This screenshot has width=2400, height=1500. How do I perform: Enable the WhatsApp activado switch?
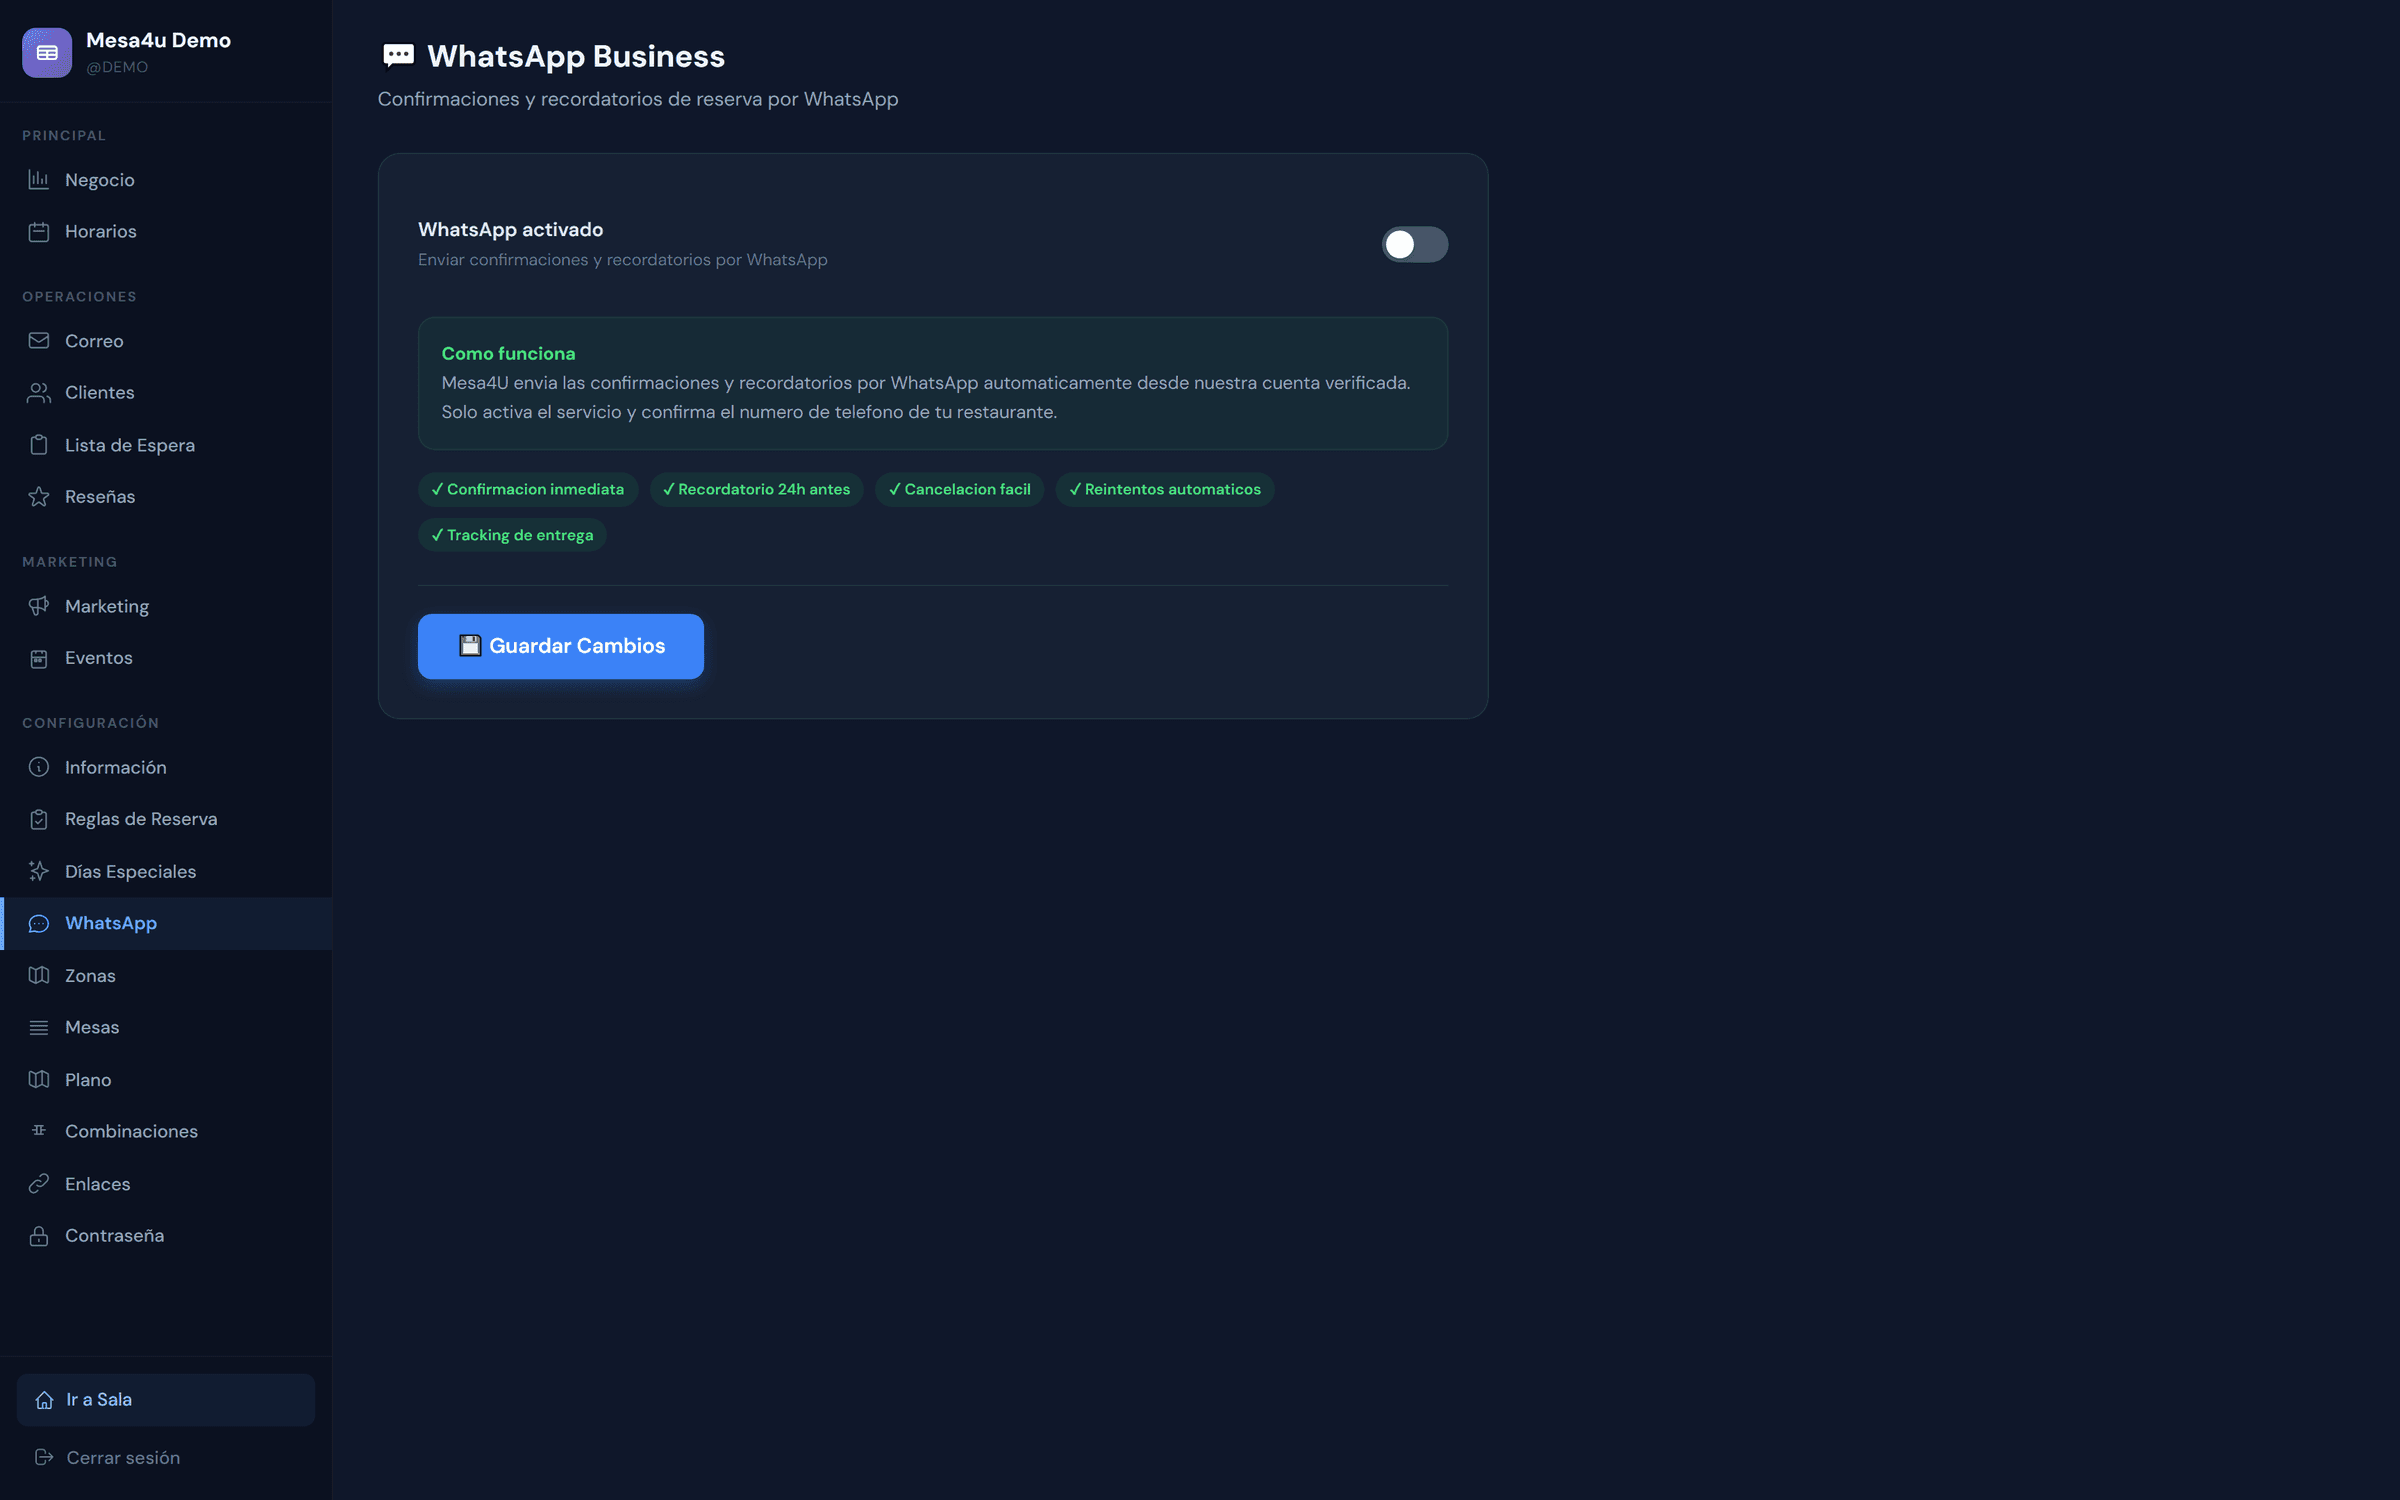pyautogui.click(x=1414, y=244)
